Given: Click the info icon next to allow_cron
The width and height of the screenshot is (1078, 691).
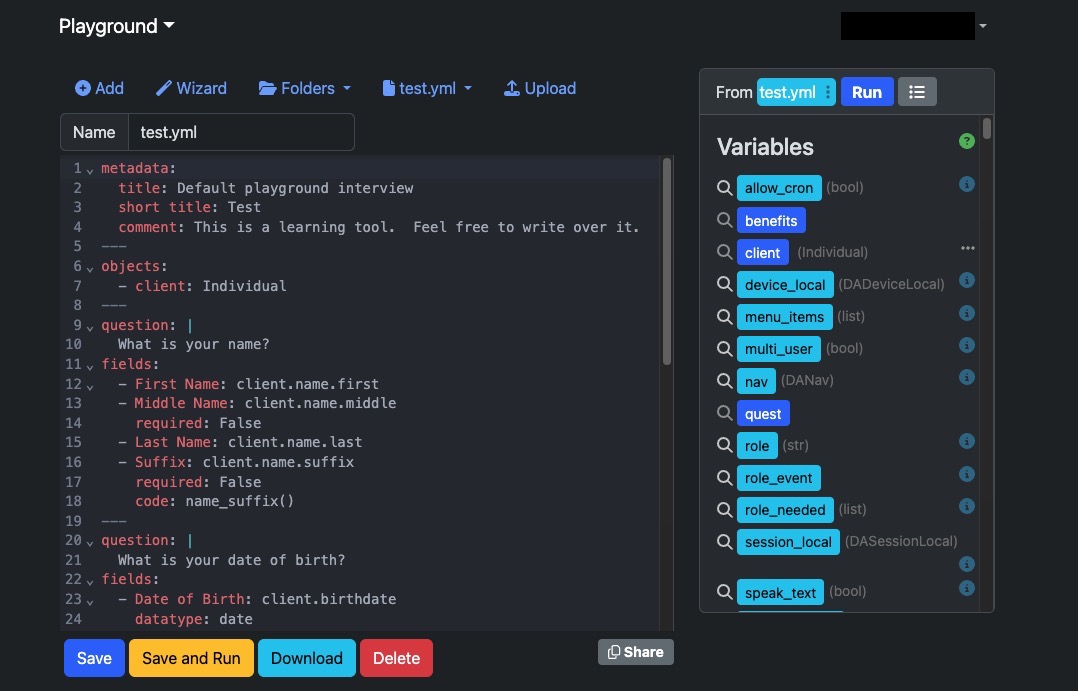Looking at the screenshot, I should coord(966,184).
